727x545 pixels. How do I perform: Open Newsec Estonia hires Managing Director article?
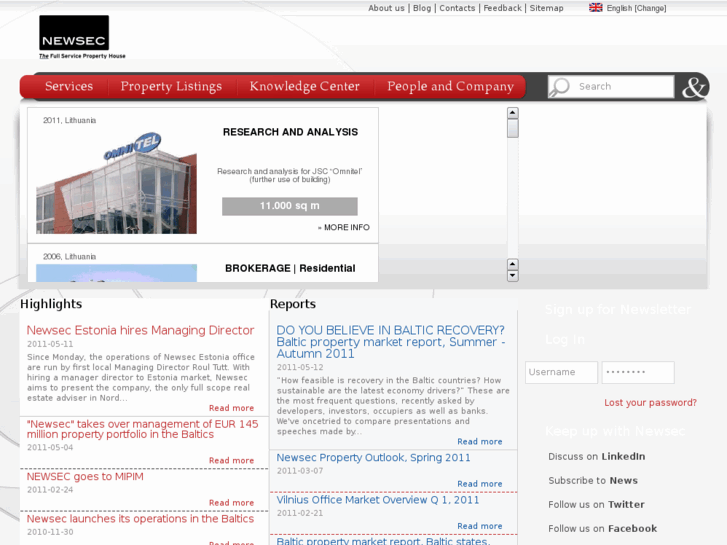[x=140, y=330]
